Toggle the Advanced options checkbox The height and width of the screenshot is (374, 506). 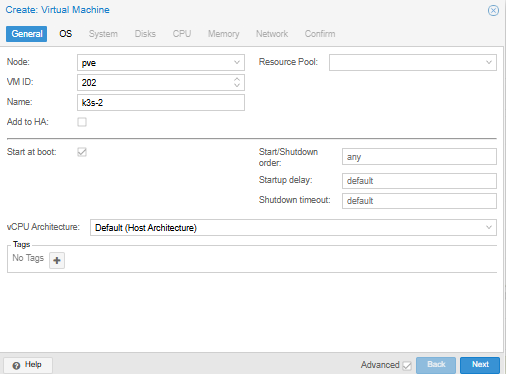pos(407,366)
